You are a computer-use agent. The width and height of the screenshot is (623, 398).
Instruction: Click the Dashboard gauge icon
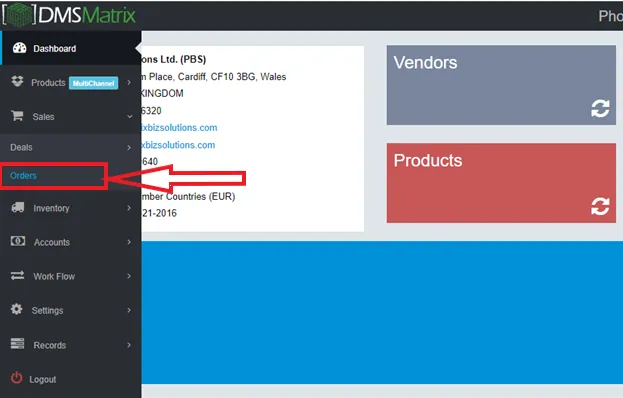(19, 48)
